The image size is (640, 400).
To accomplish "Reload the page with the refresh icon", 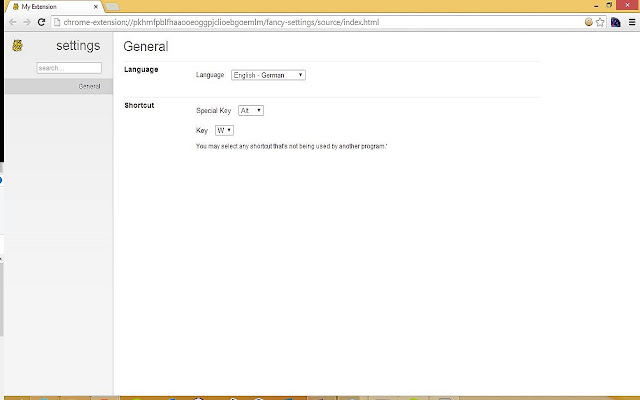I will [41, 22].
